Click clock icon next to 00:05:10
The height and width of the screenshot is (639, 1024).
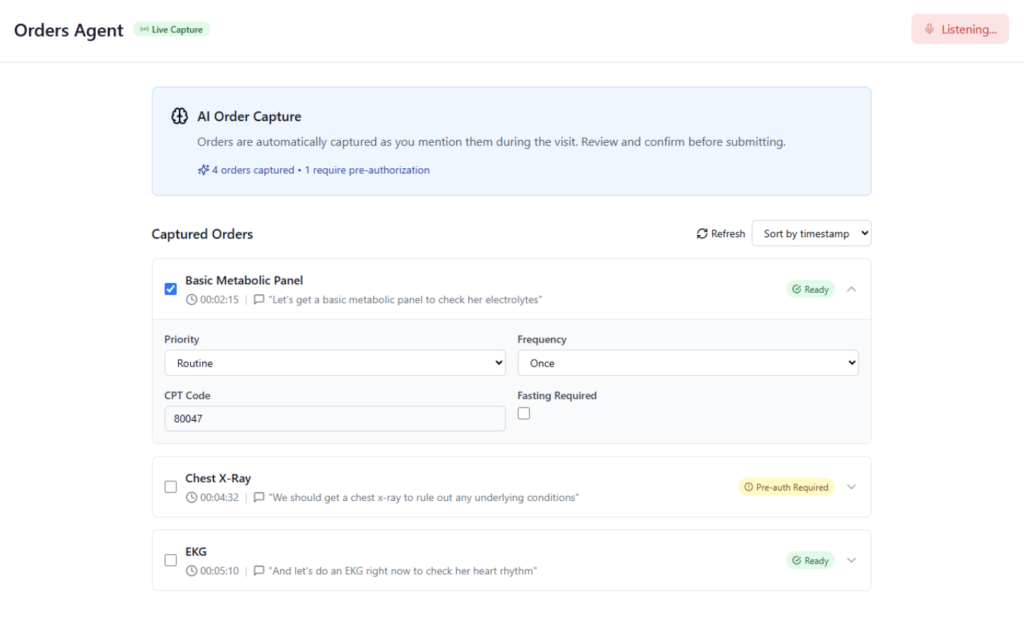[191, 571]
